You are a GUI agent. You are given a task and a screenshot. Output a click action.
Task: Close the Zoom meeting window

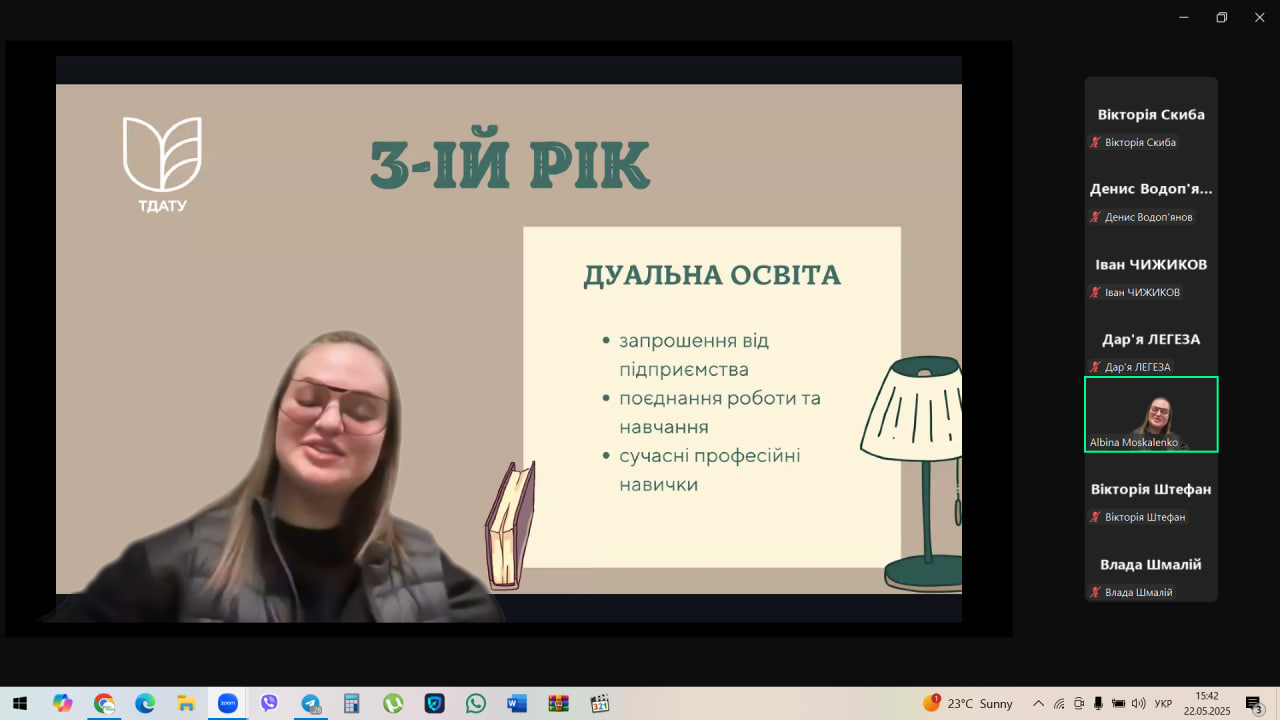click(1259, 17)
